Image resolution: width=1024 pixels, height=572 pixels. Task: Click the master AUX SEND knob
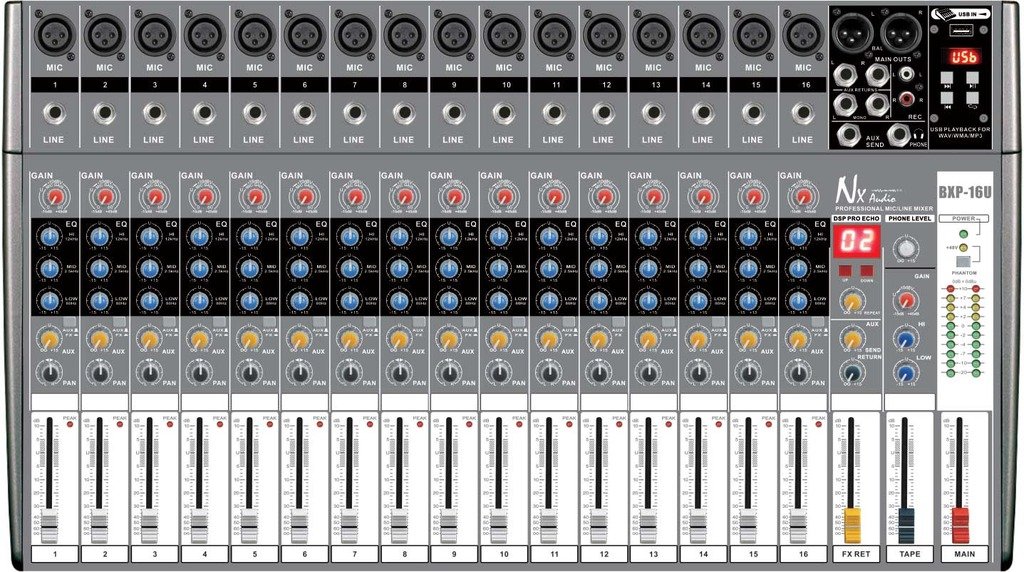click(851, 339)
